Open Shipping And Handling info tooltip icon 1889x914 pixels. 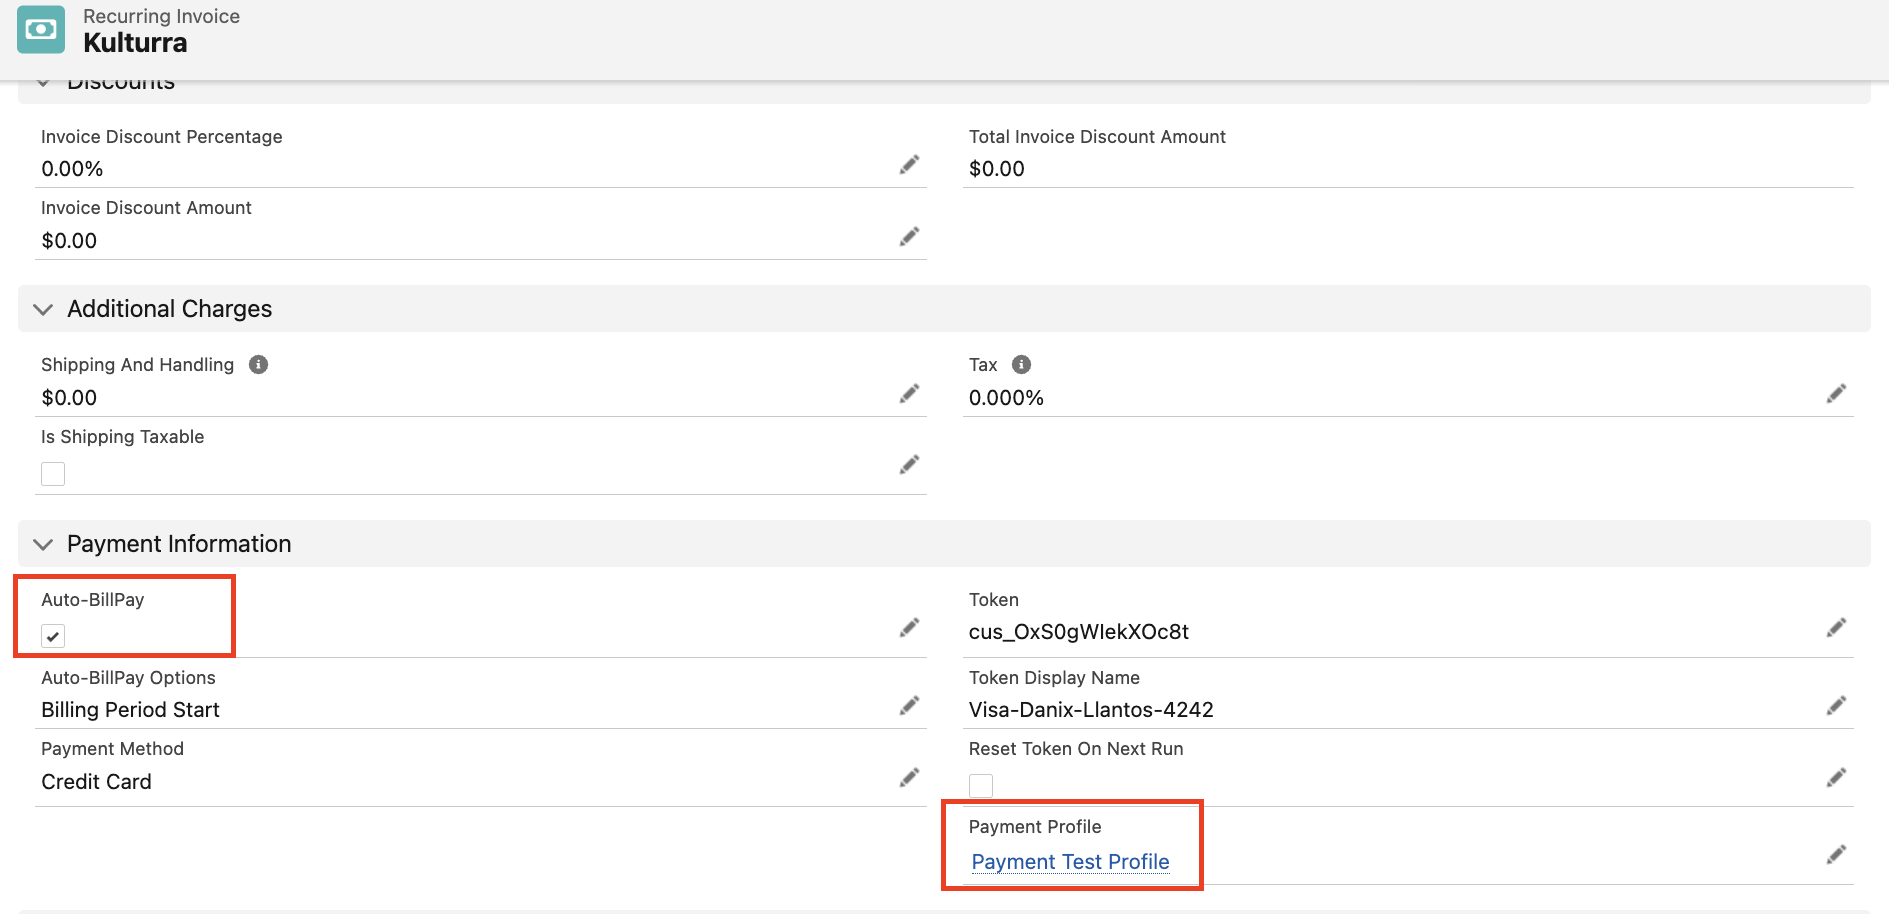pos(258,365)
